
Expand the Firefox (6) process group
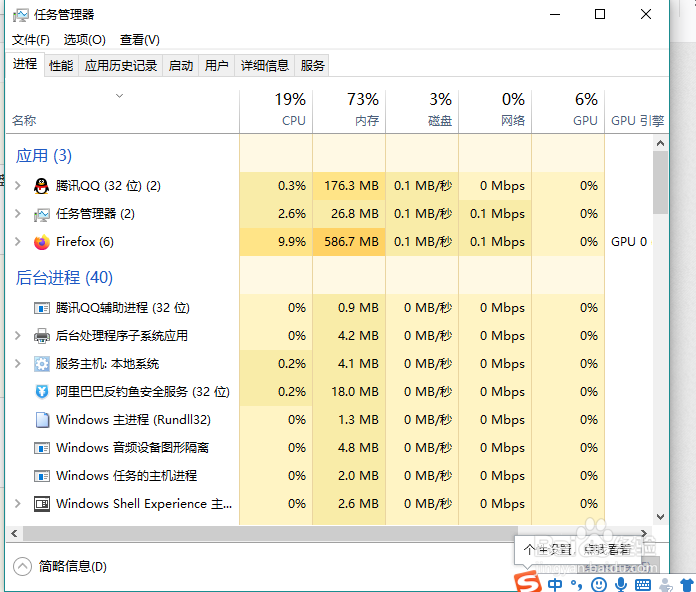click(17, 242)
